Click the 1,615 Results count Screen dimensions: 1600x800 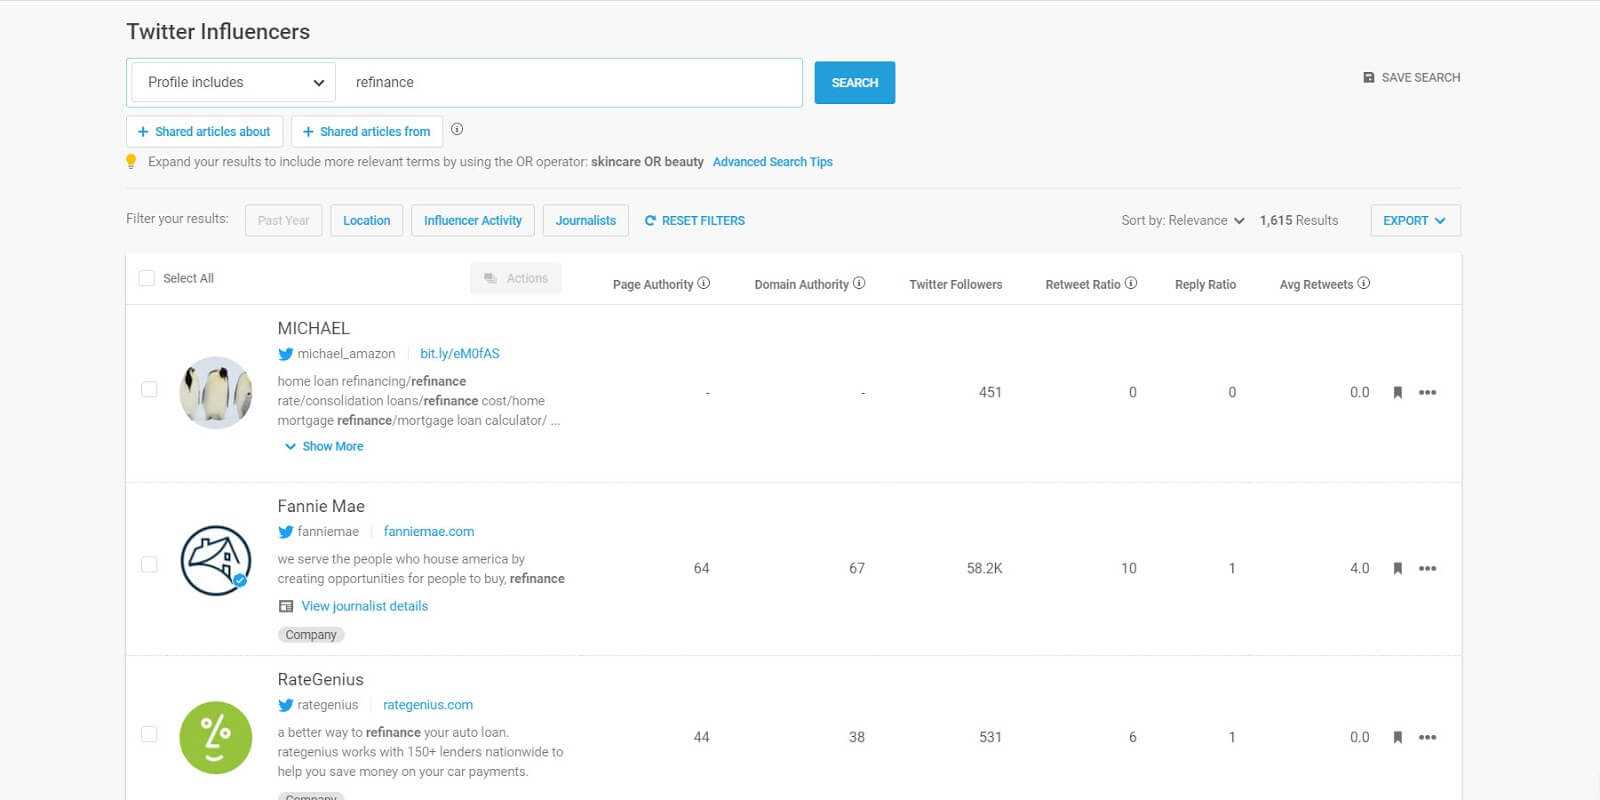[1299, 220]
